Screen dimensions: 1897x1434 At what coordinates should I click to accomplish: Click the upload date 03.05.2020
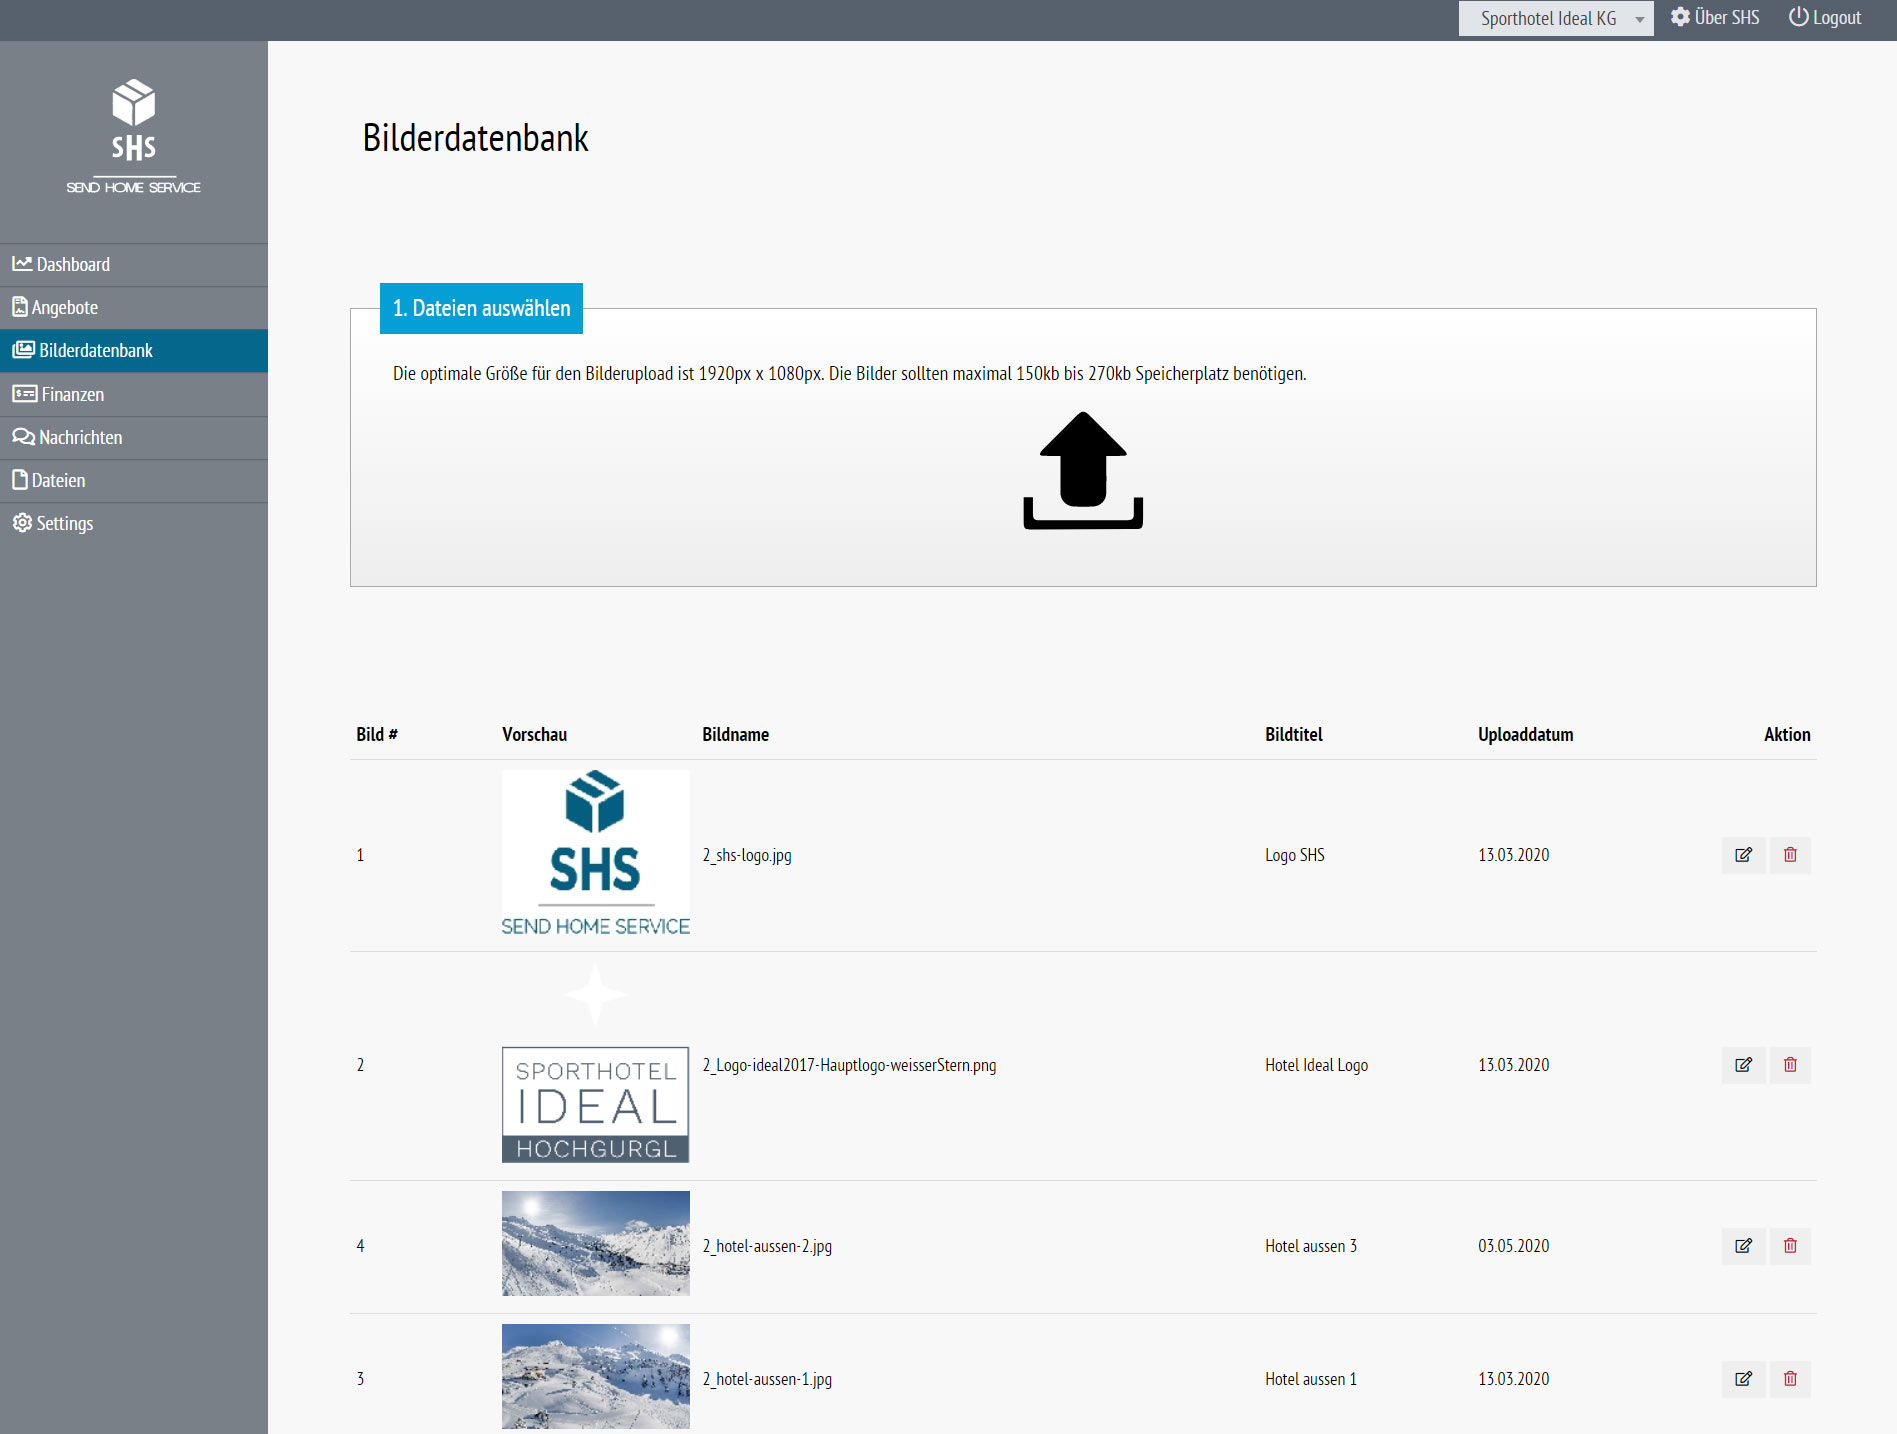tap(1513, 1246)
